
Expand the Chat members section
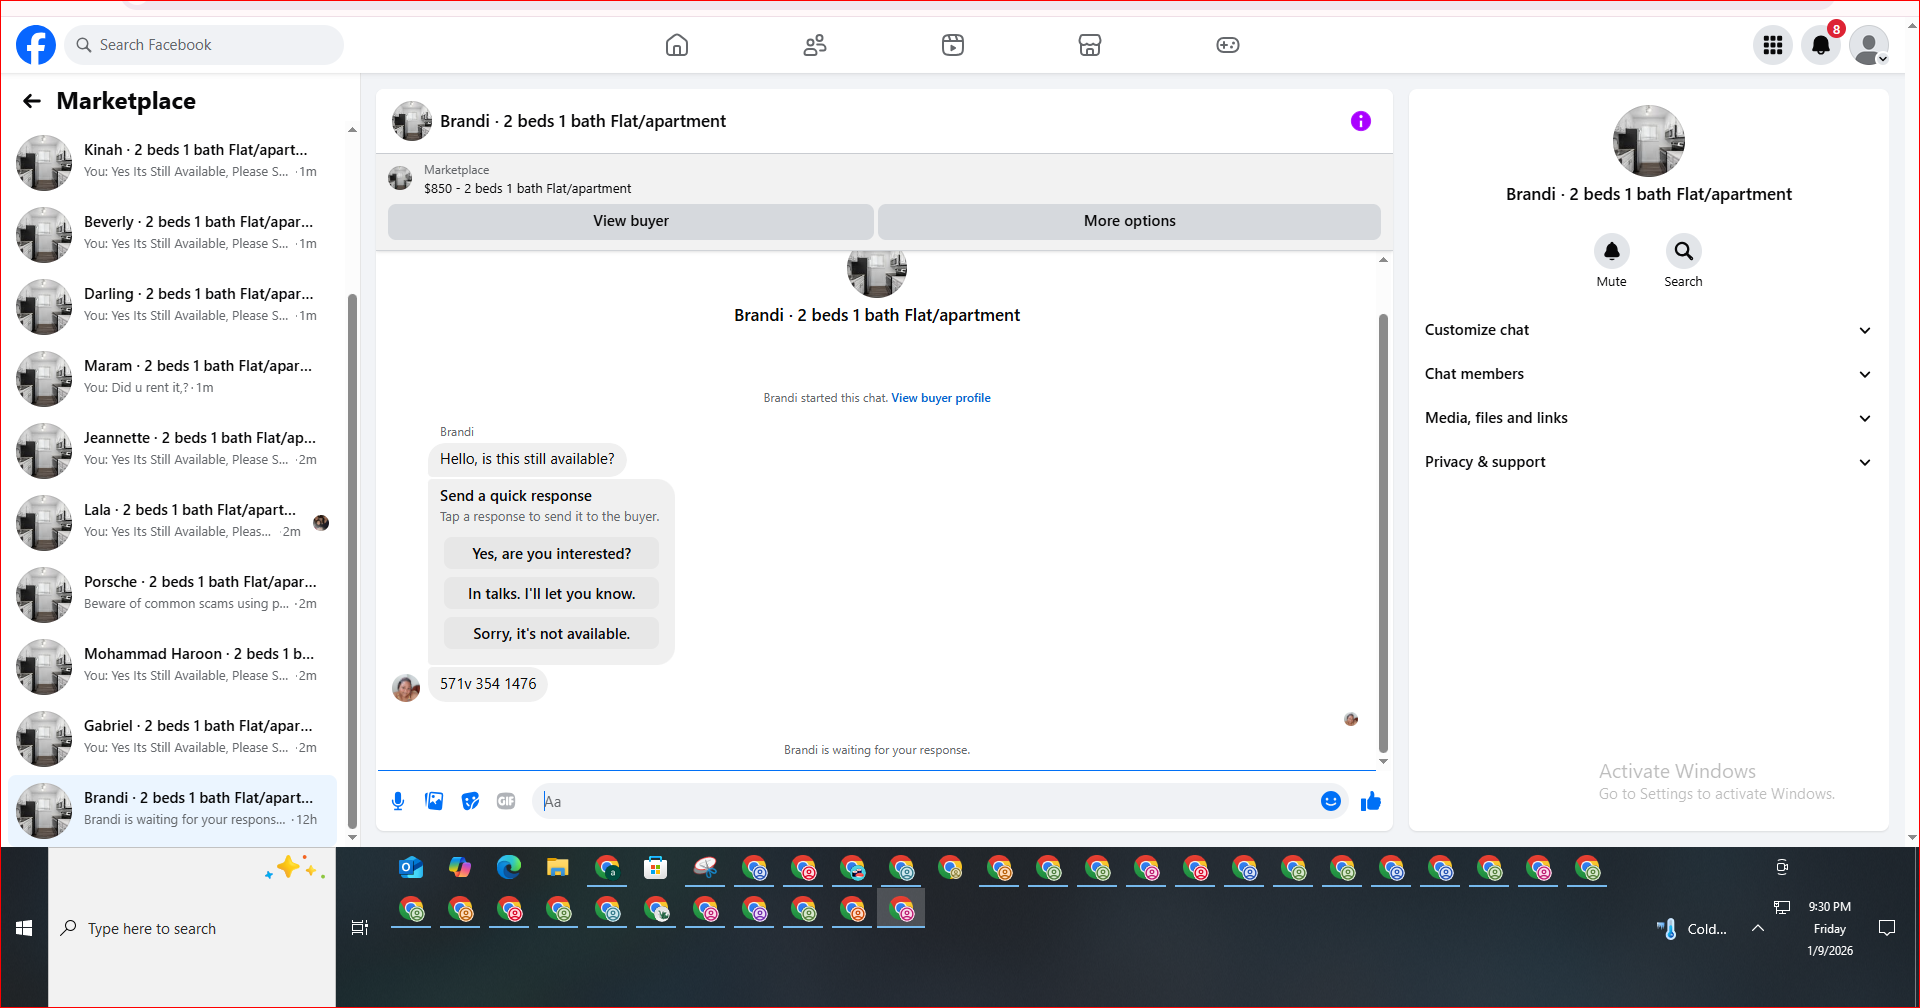click(x=1648, y=374)
